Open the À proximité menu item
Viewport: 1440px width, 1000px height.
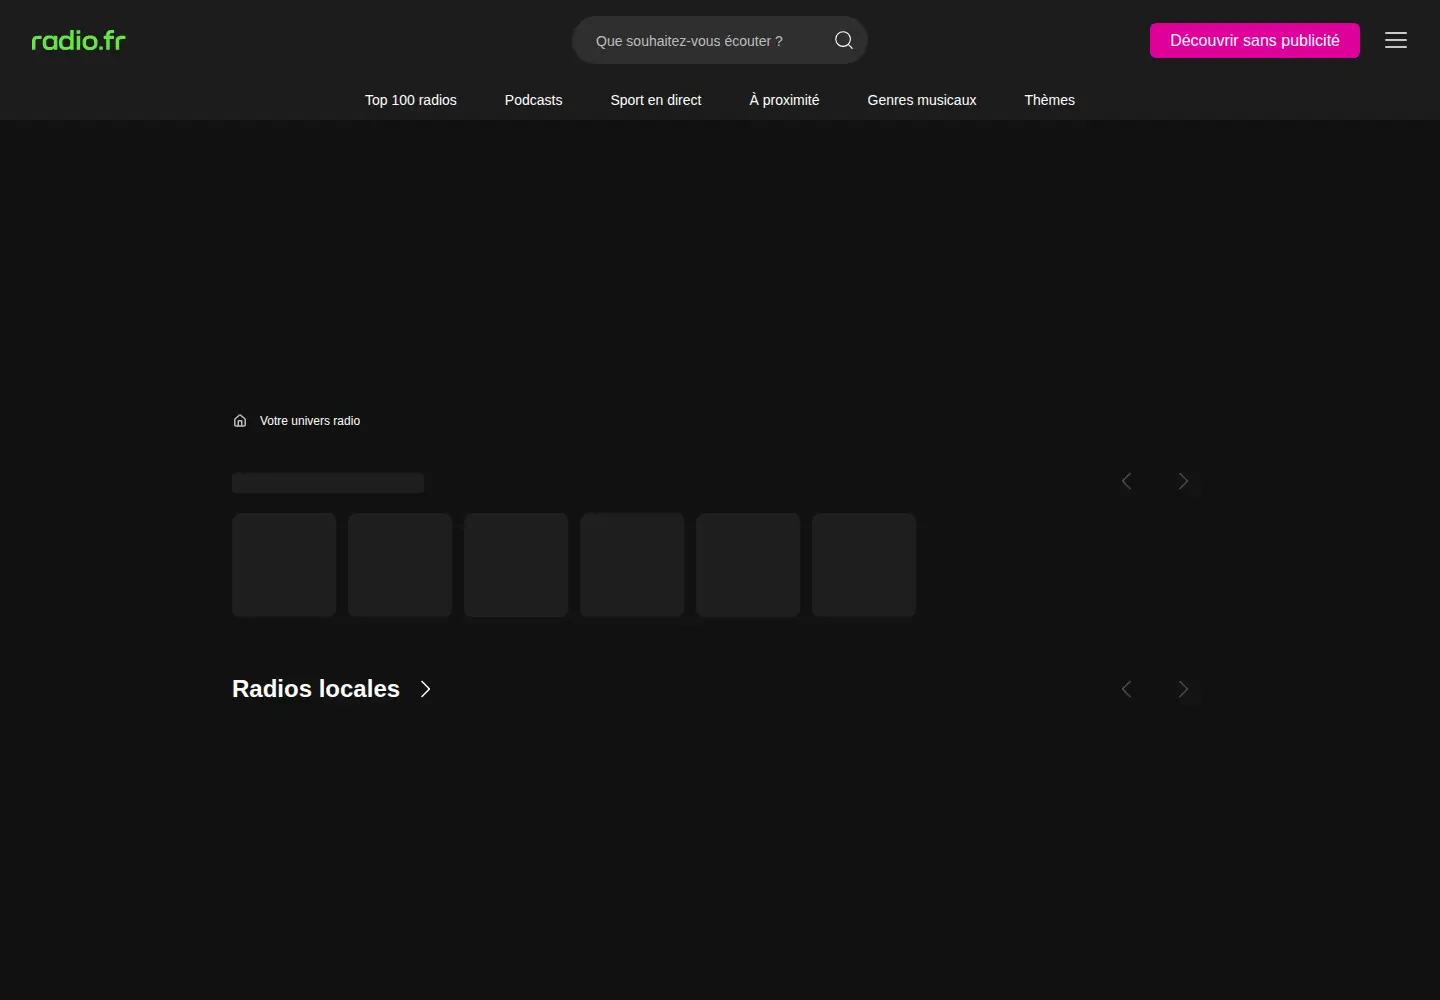[x=784, y=100]
